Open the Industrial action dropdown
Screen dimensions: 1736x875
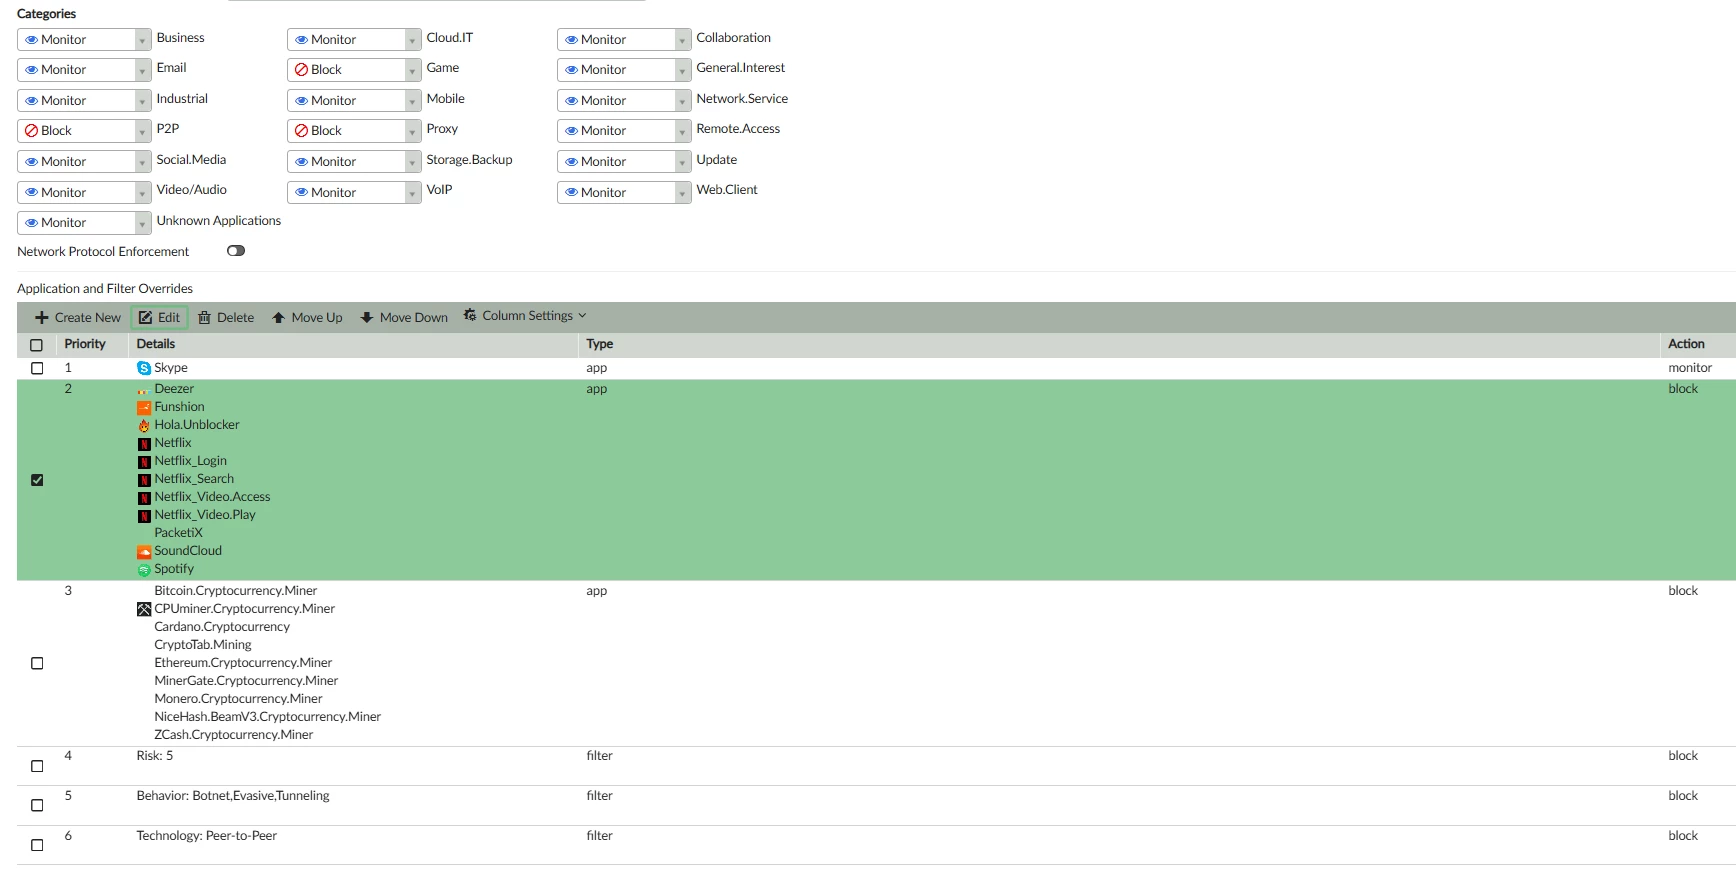pos(84,101)
